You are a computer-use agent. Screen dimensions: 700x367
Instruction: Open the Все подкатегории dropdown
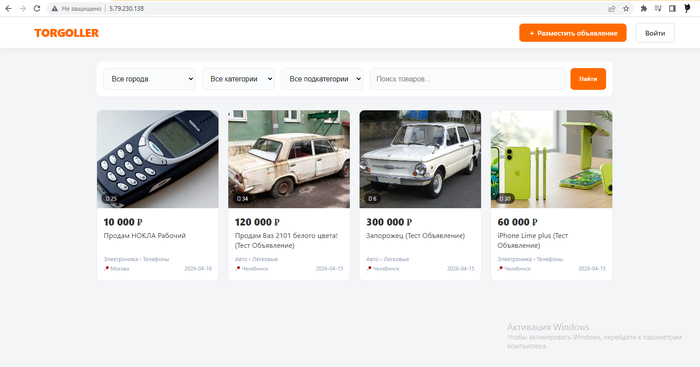(322, 79)
